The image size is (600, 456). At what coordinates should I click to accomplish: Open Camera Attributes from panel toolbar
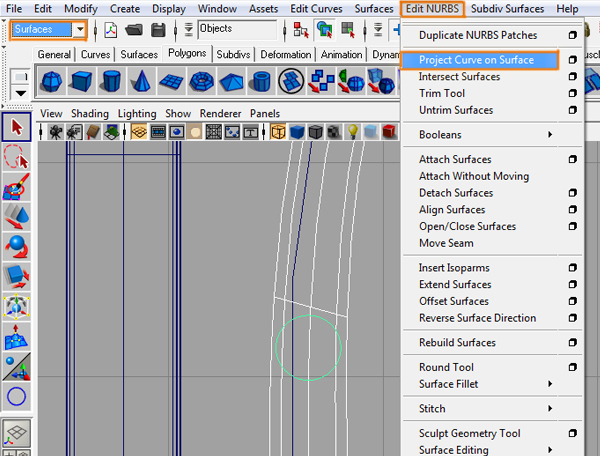[74, 132]
